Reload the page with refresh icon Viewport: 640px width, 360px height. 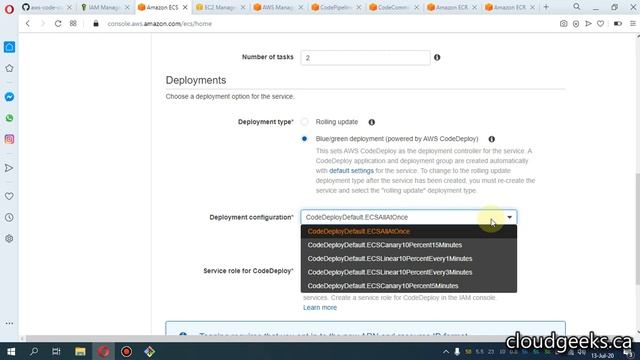(x=58, y=24)
